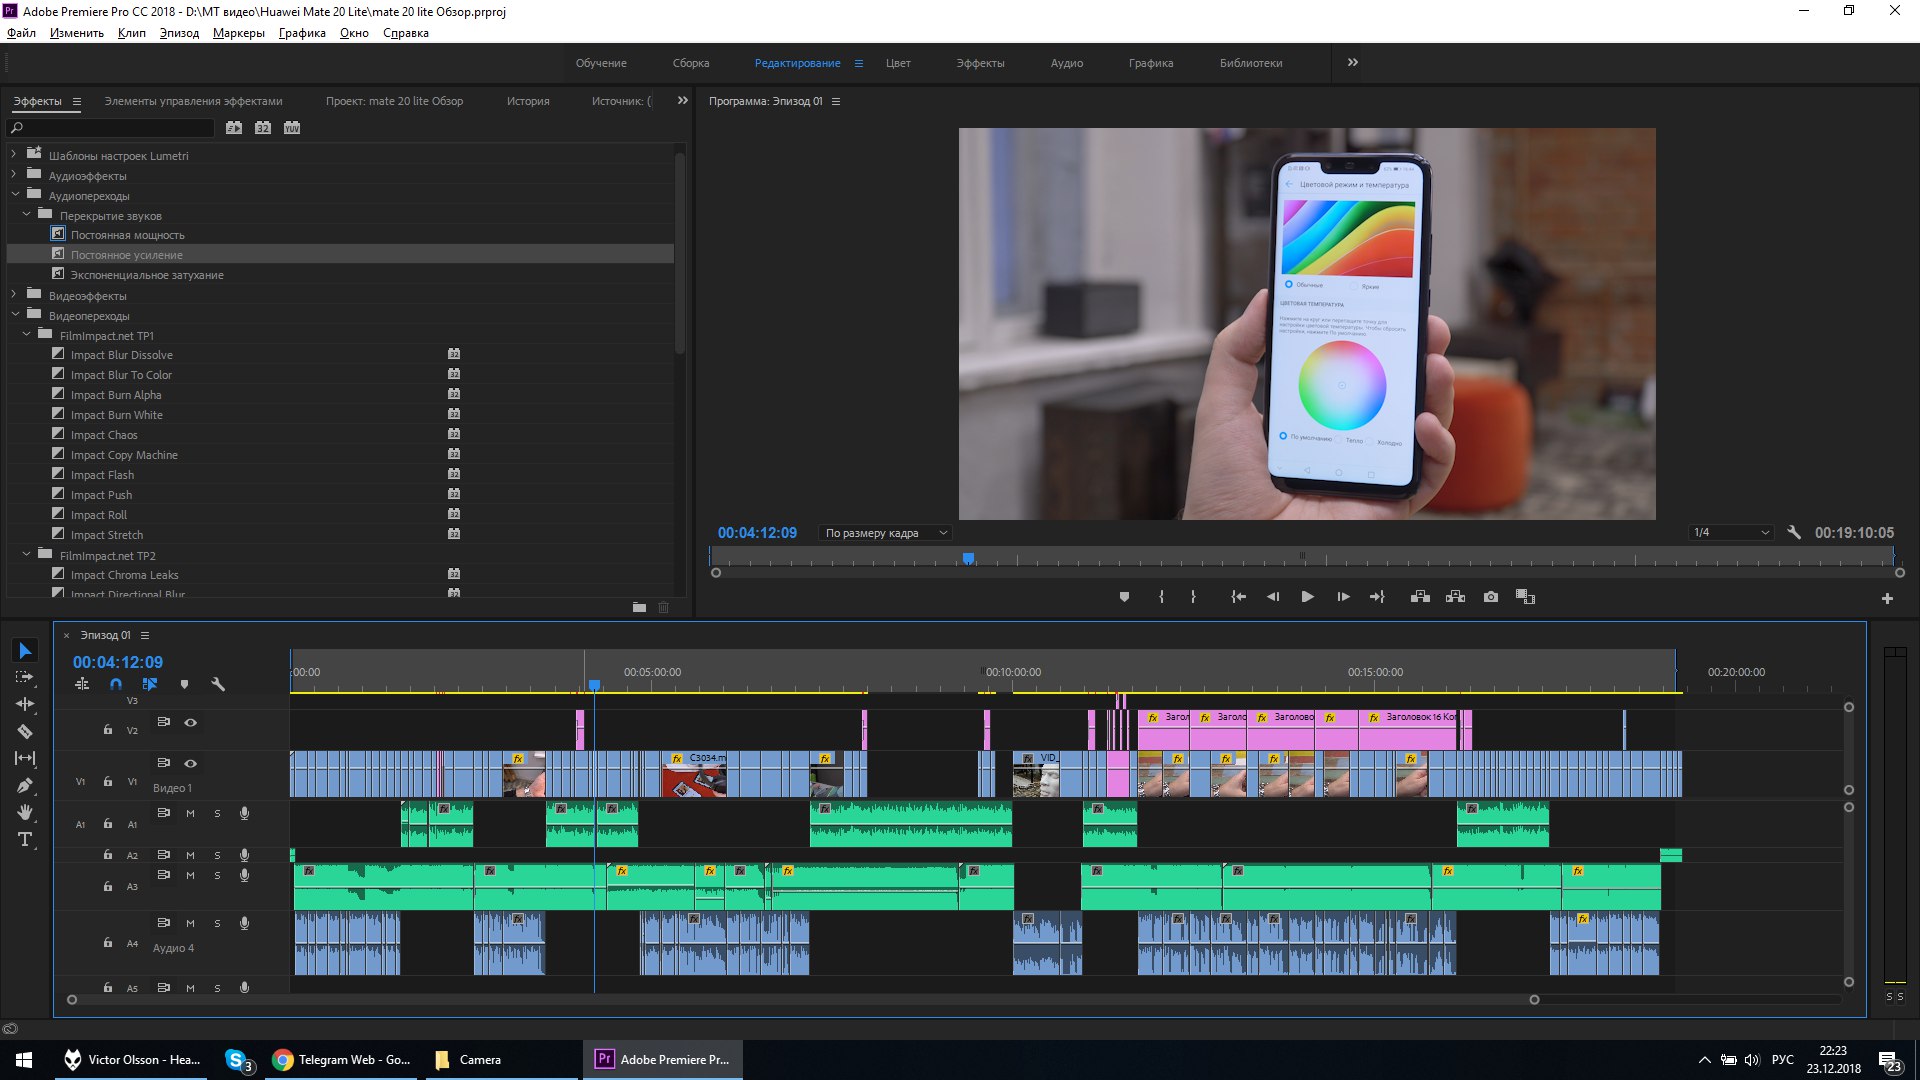Click timeline playhead on ruler
This screenshot has height=1080, width=1920.
594,685
